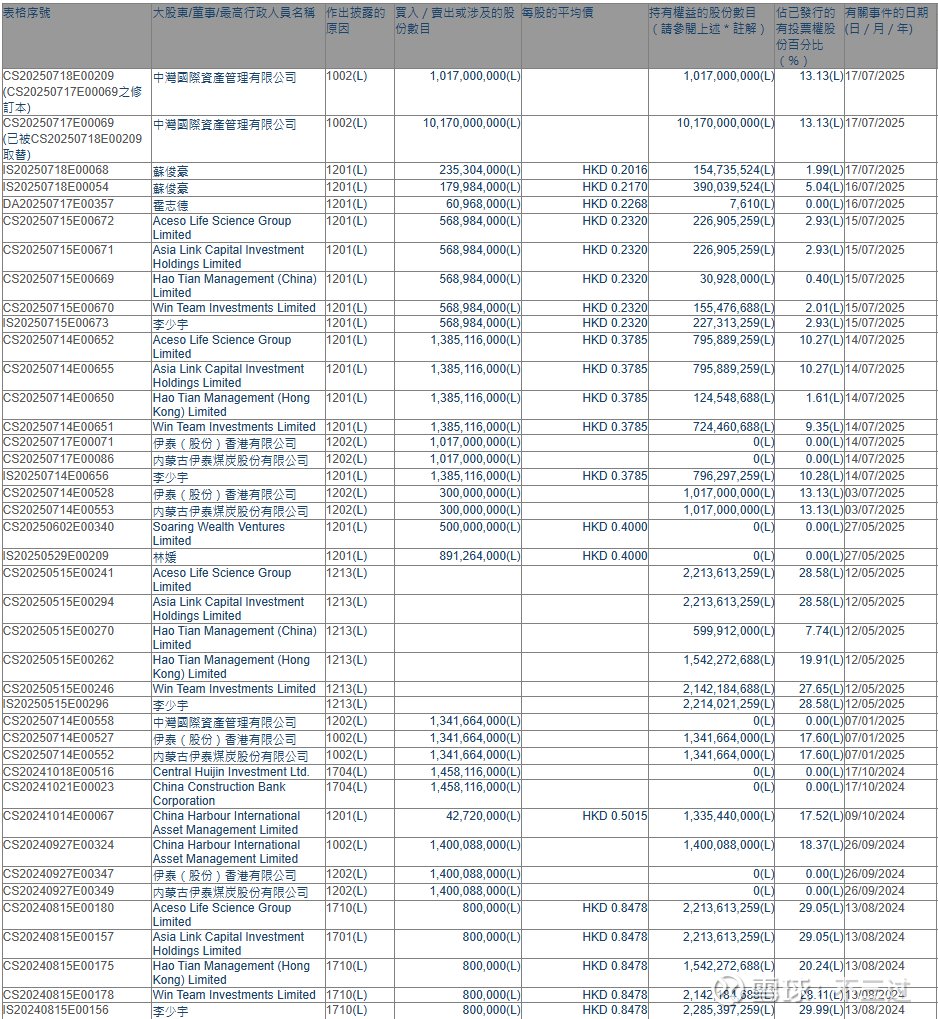Screen dimensions: 938x1019
Task: Select percentage 19.91(L) cell
Action: (x=821, y=660)
